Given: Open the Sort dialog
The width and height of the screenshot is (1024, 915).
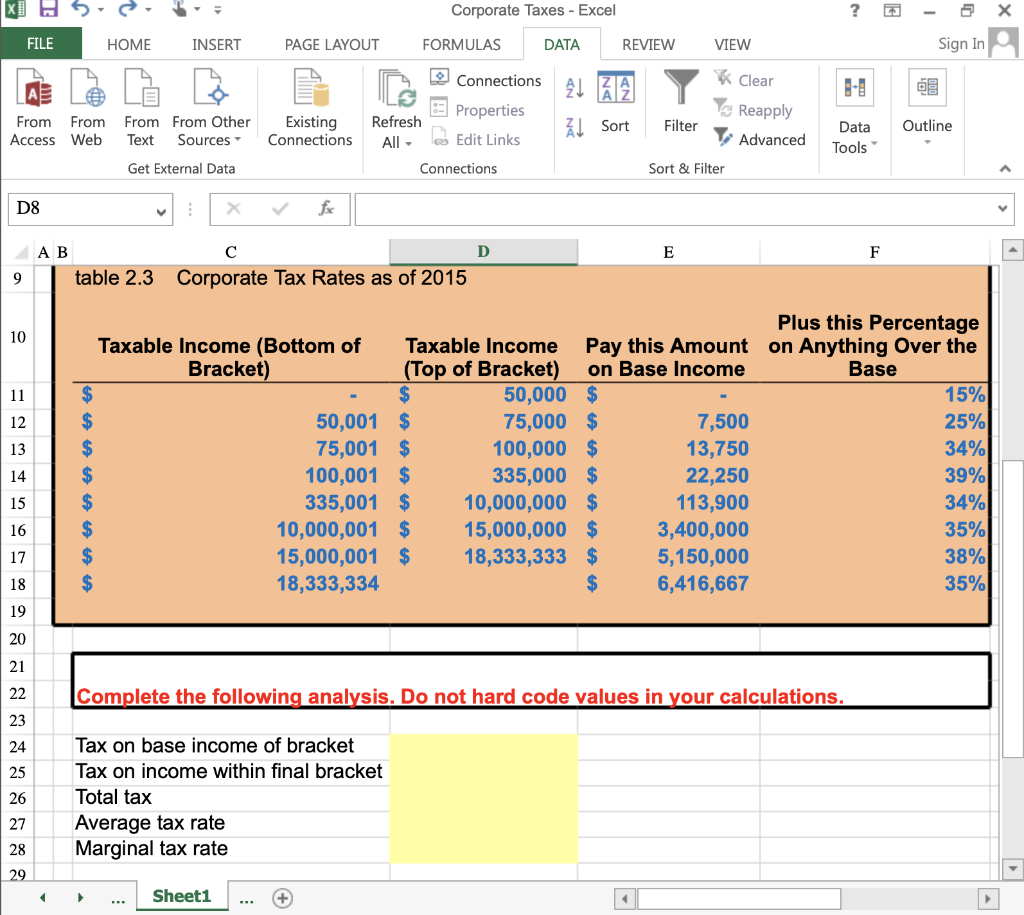Looking at the screenshot, I should click(615, 103).
